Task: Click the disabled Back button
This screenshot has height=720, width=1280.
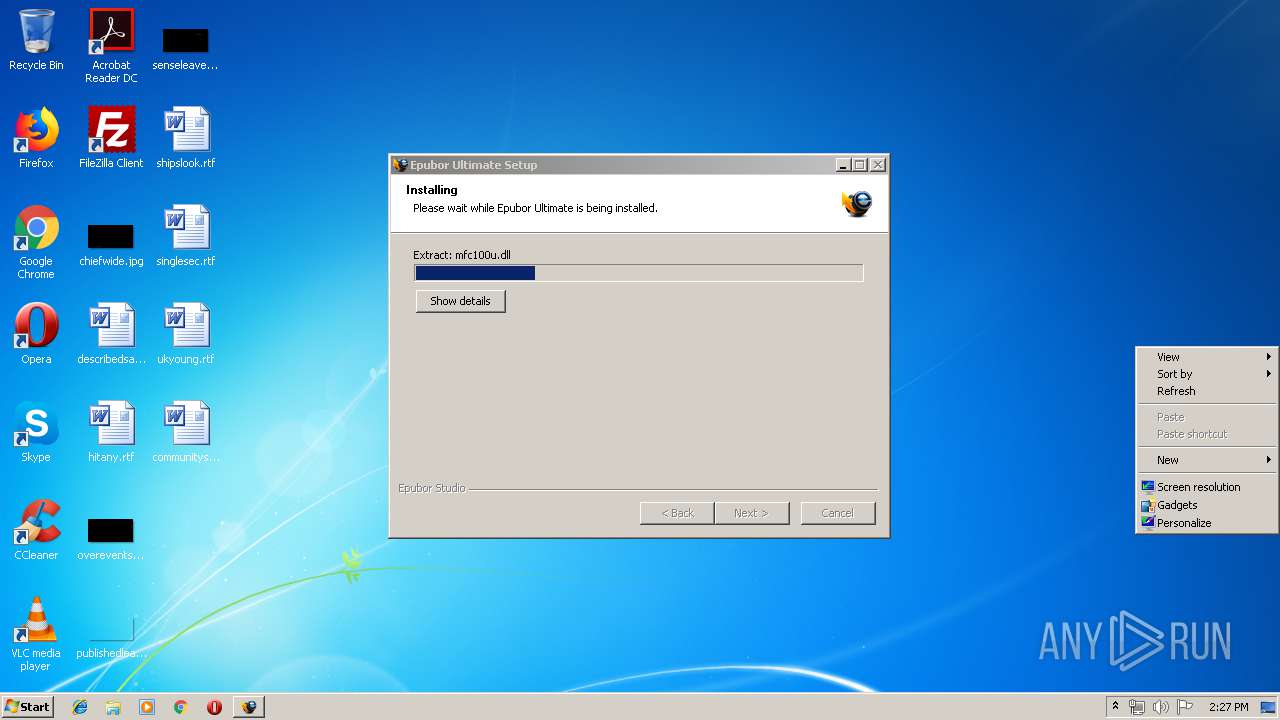Action: [677, 513]
